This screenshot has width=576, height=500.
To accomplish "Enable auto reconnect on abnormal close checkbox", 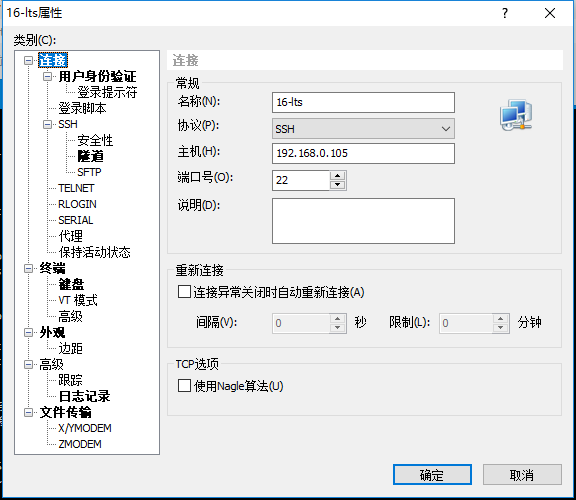I will point(184,292).
